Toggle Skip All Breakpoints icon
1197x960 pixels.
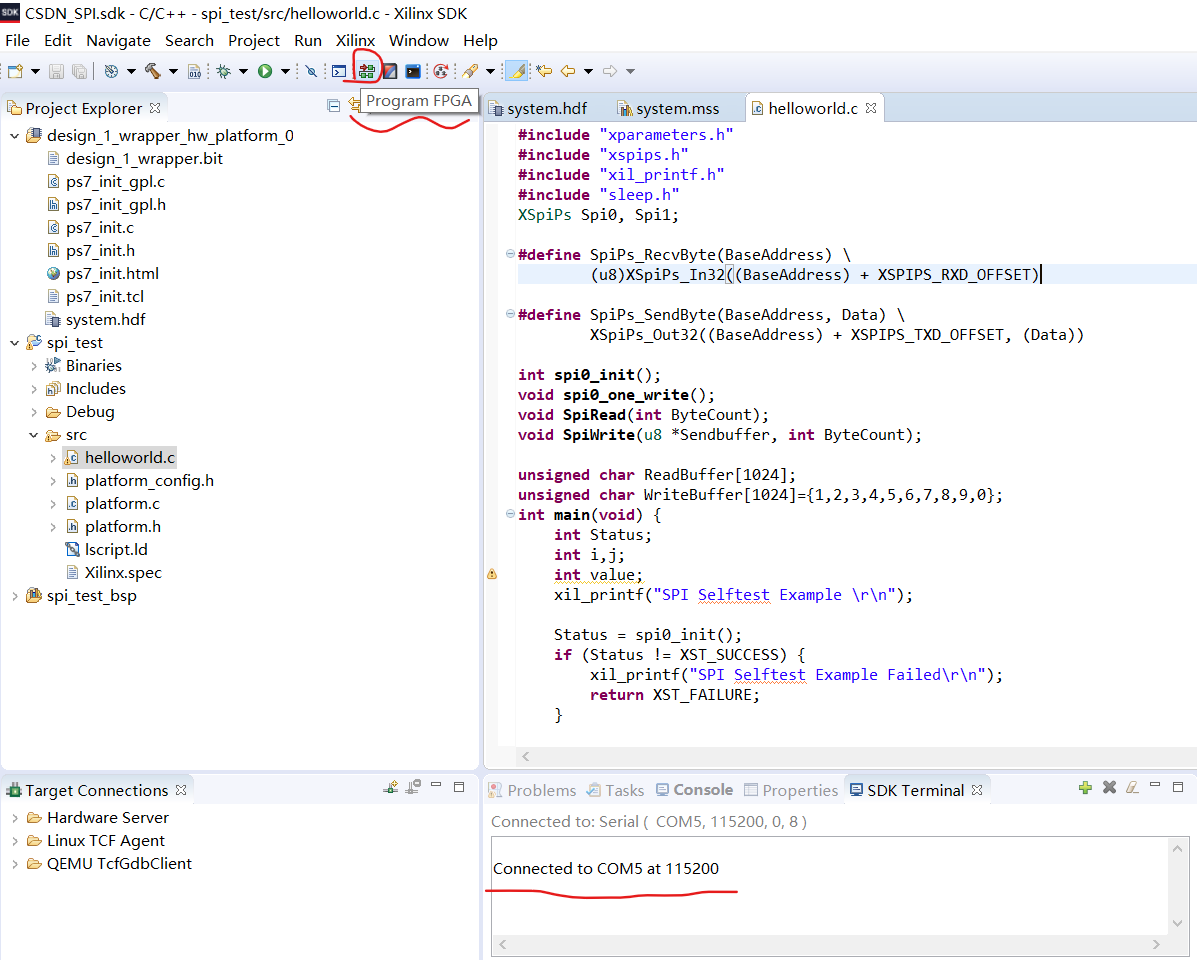[x=310, y=71]
